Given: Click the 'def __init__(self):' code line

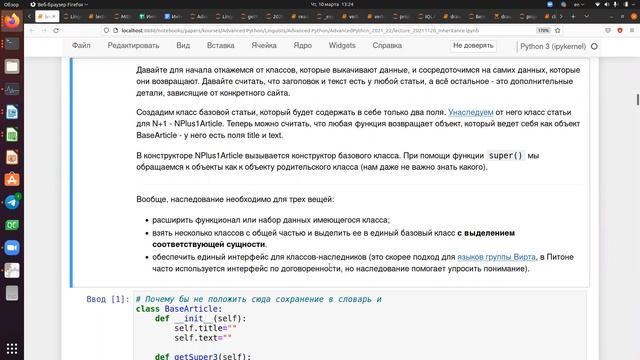Looking at the screenshot, I should 200,318.
